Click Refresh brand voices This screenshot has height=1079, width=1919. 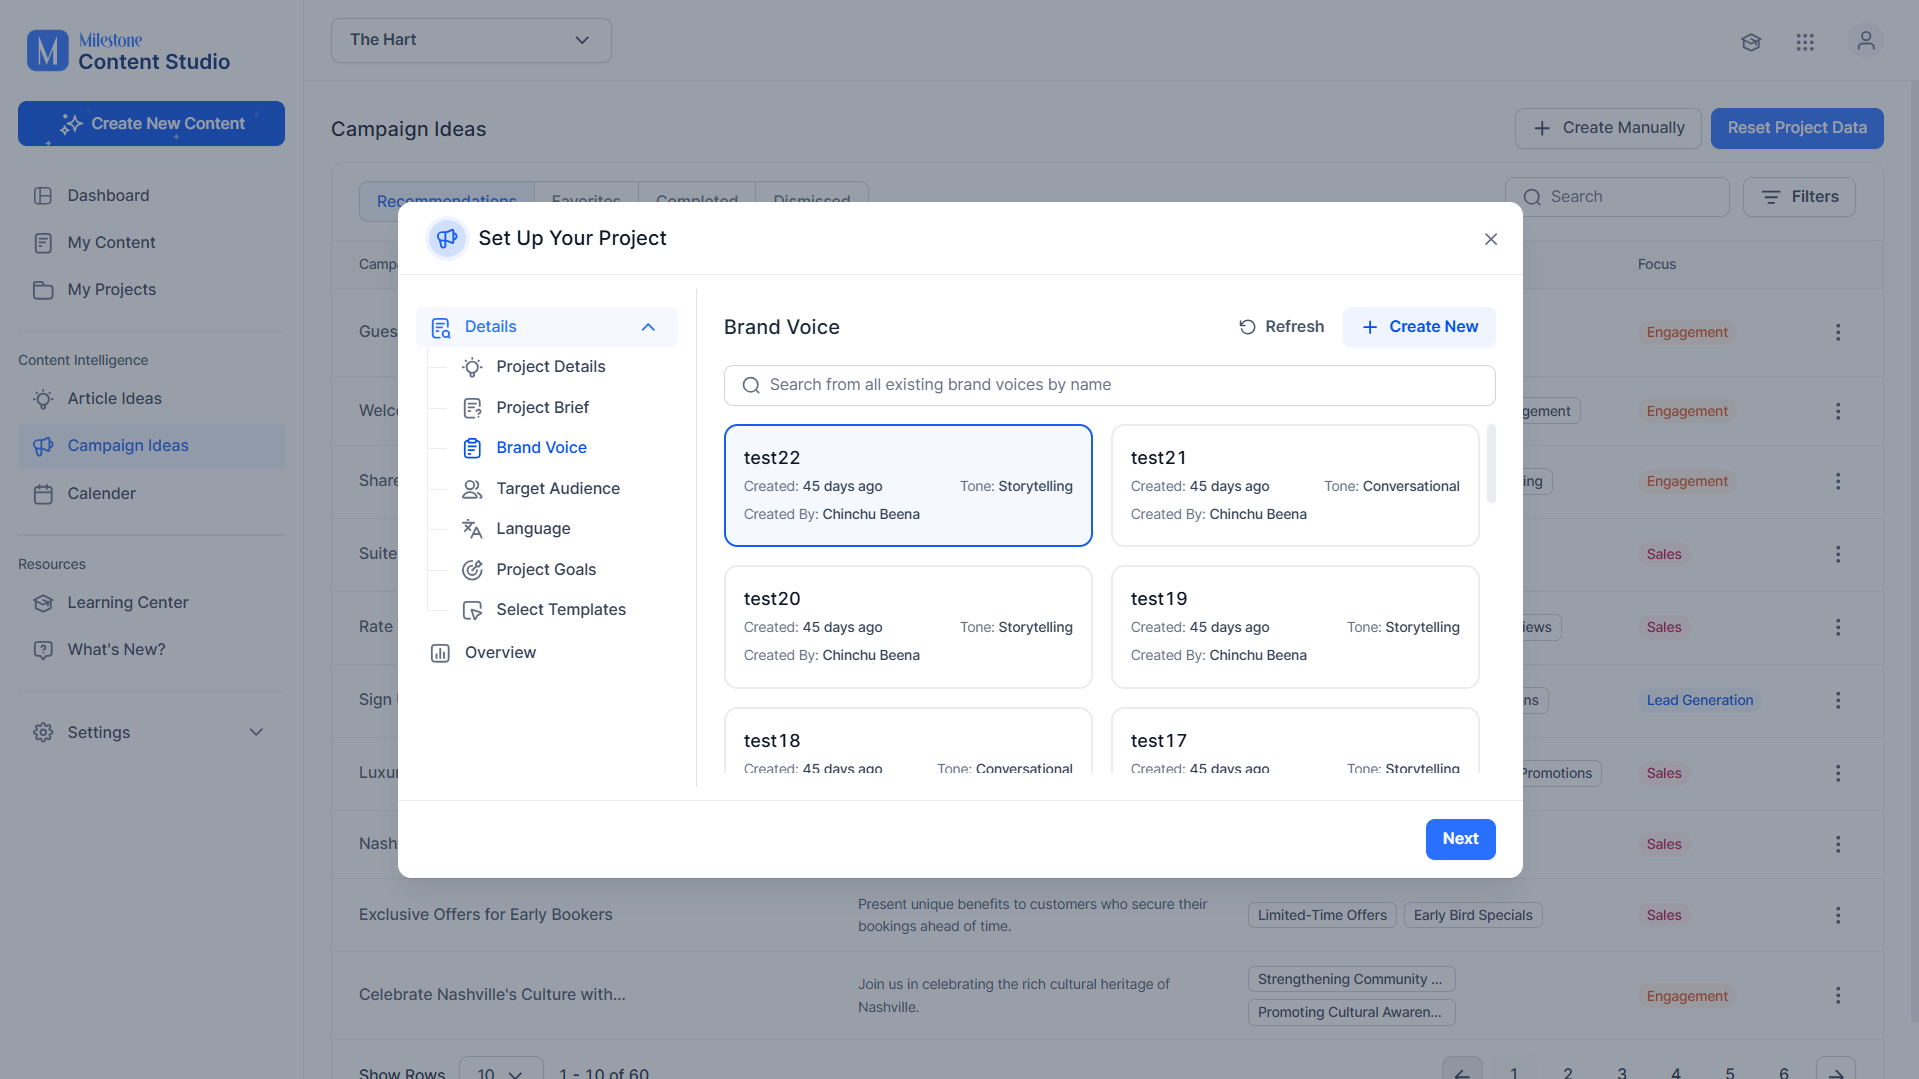pos(1281,327)
